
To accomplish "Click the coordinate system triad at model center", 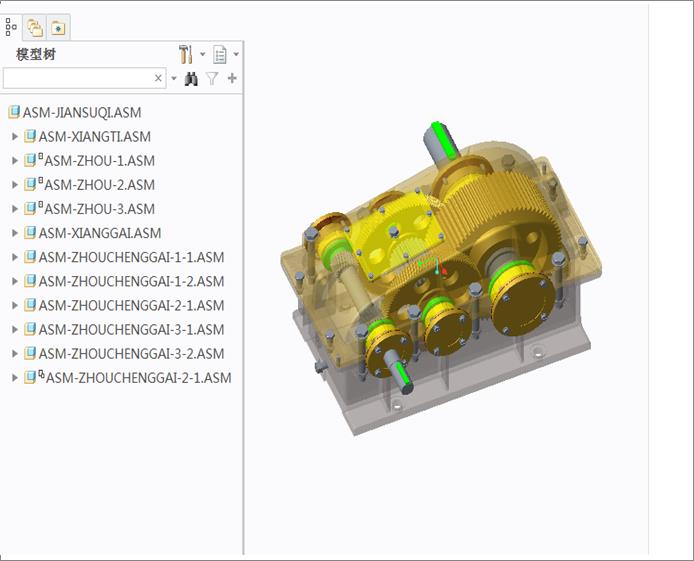I will click(435, 266).
